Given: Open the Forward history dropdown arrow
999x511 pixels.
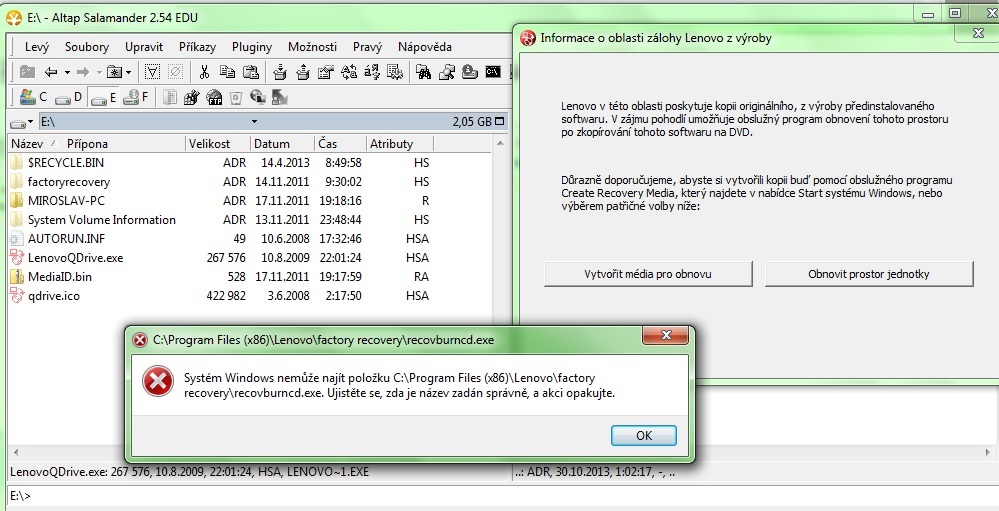Looking at the screenshot, I should pos(99,73).
